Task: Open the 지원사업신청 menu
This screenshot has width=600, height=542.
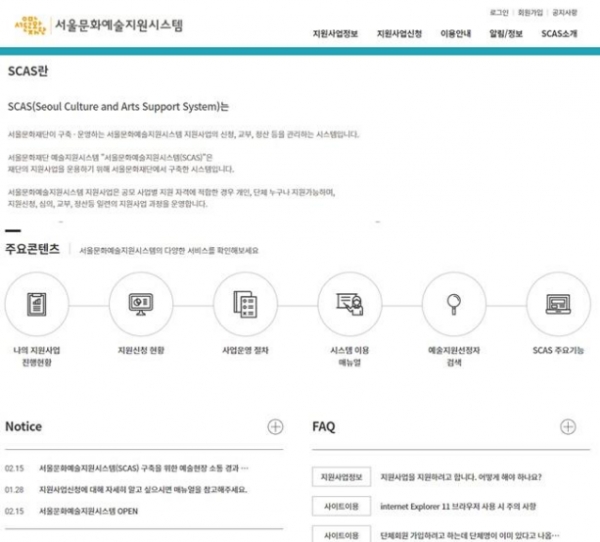Action: 398,34
